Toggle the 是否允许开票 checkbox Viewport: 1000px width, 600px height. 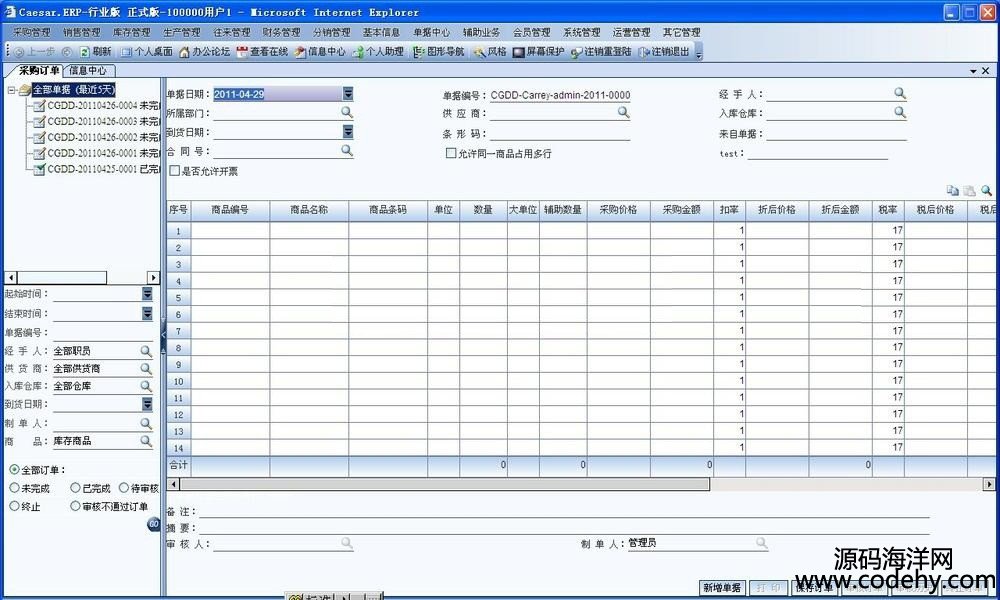click(174, 171)
